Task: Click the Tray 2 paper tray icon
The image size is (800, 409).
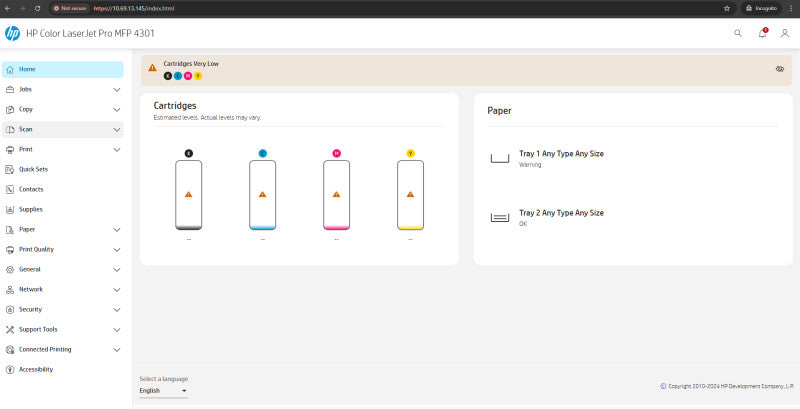Action: point(500,218)
